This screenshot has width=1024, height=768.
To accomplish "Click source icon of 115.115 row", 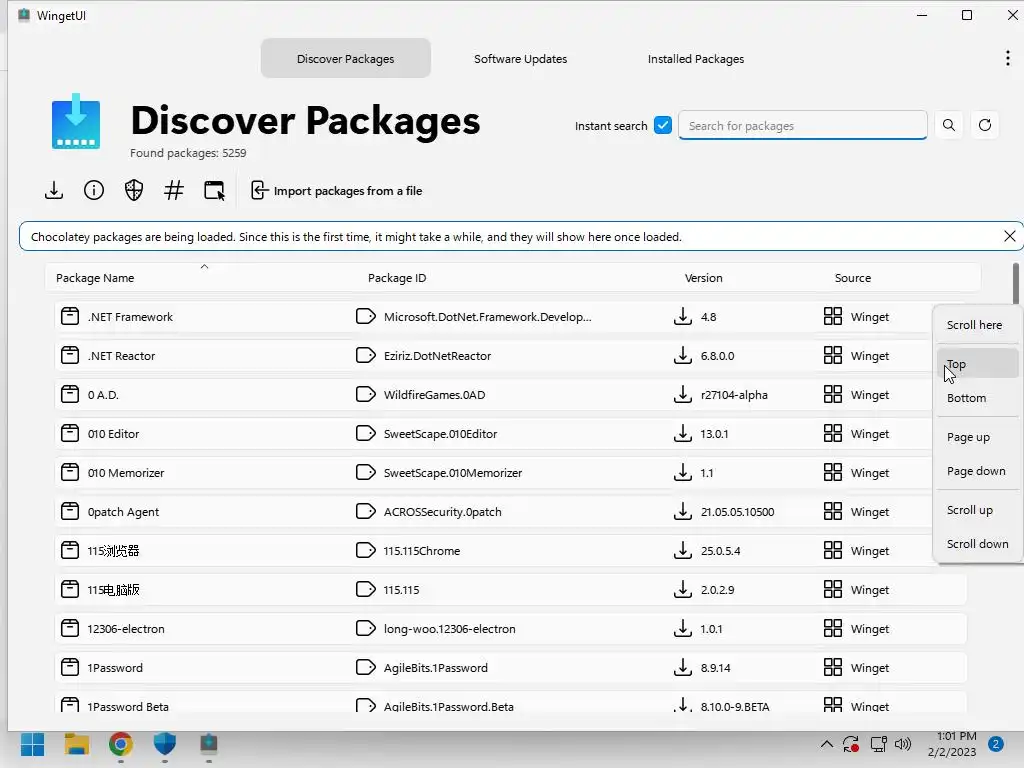I will click(833, 589).
